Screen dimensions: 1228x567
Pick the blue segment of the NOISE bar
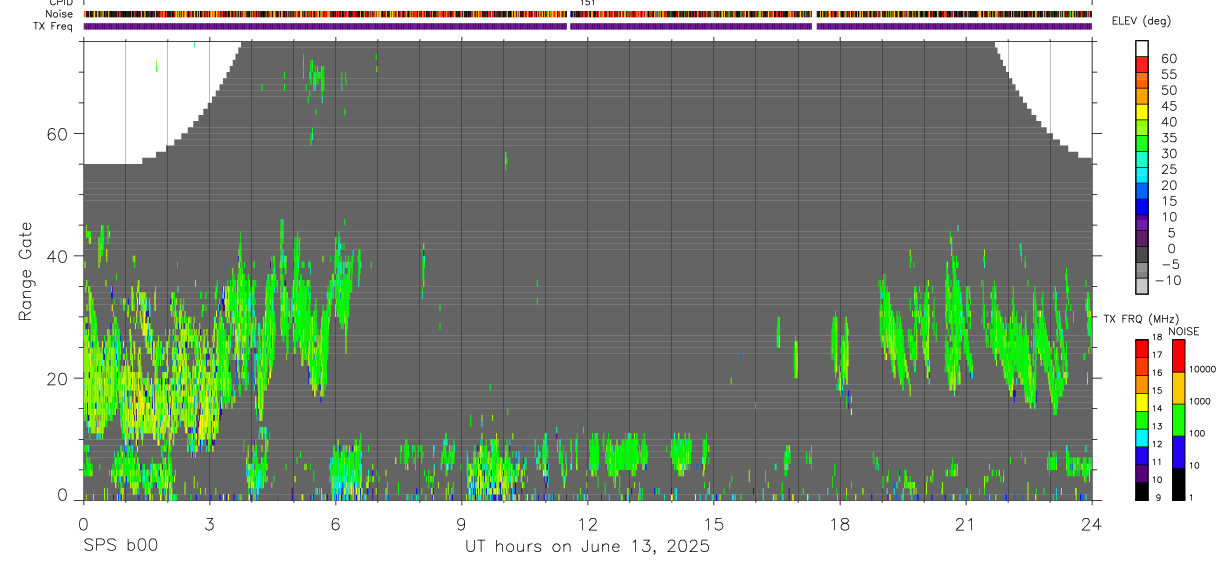(1177, 452)
